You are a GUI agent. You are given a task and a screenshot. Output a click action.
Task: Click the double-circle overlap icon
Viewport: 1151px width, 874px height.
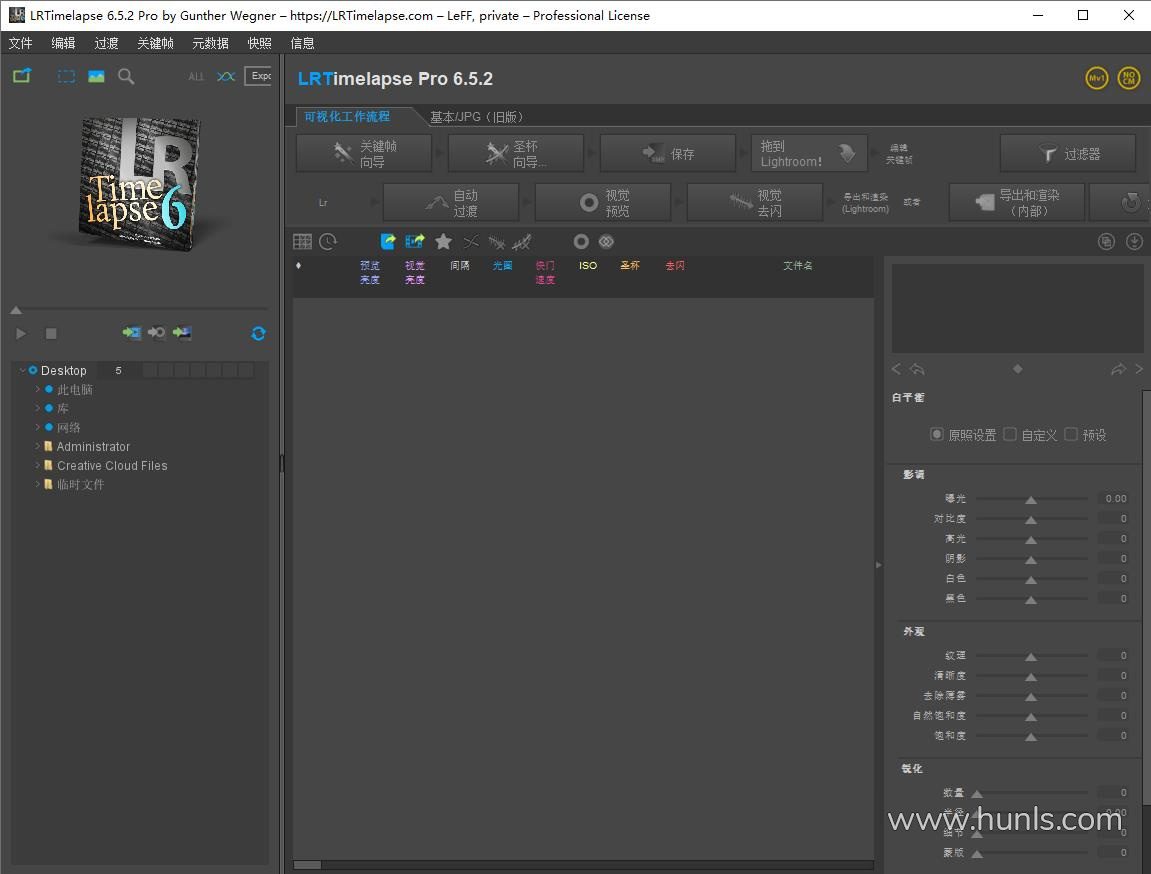pyautogui.click(x=606, y=241)
